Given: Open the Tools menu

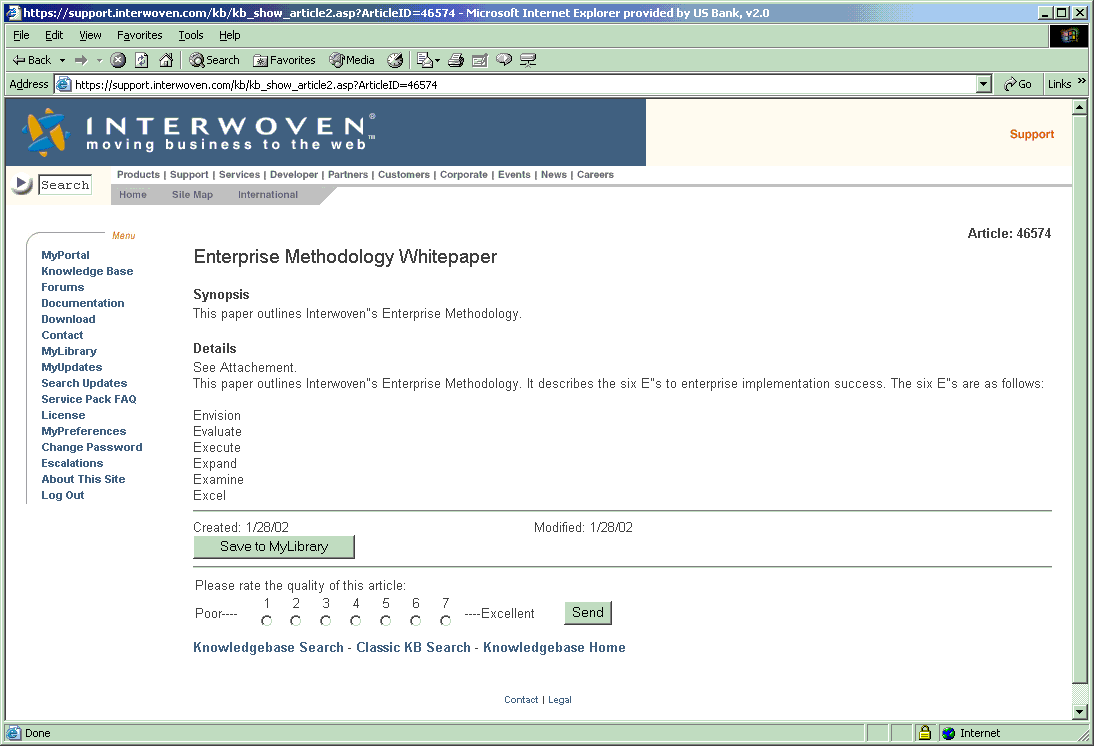Looking at the screenshot, I should 190,35.
